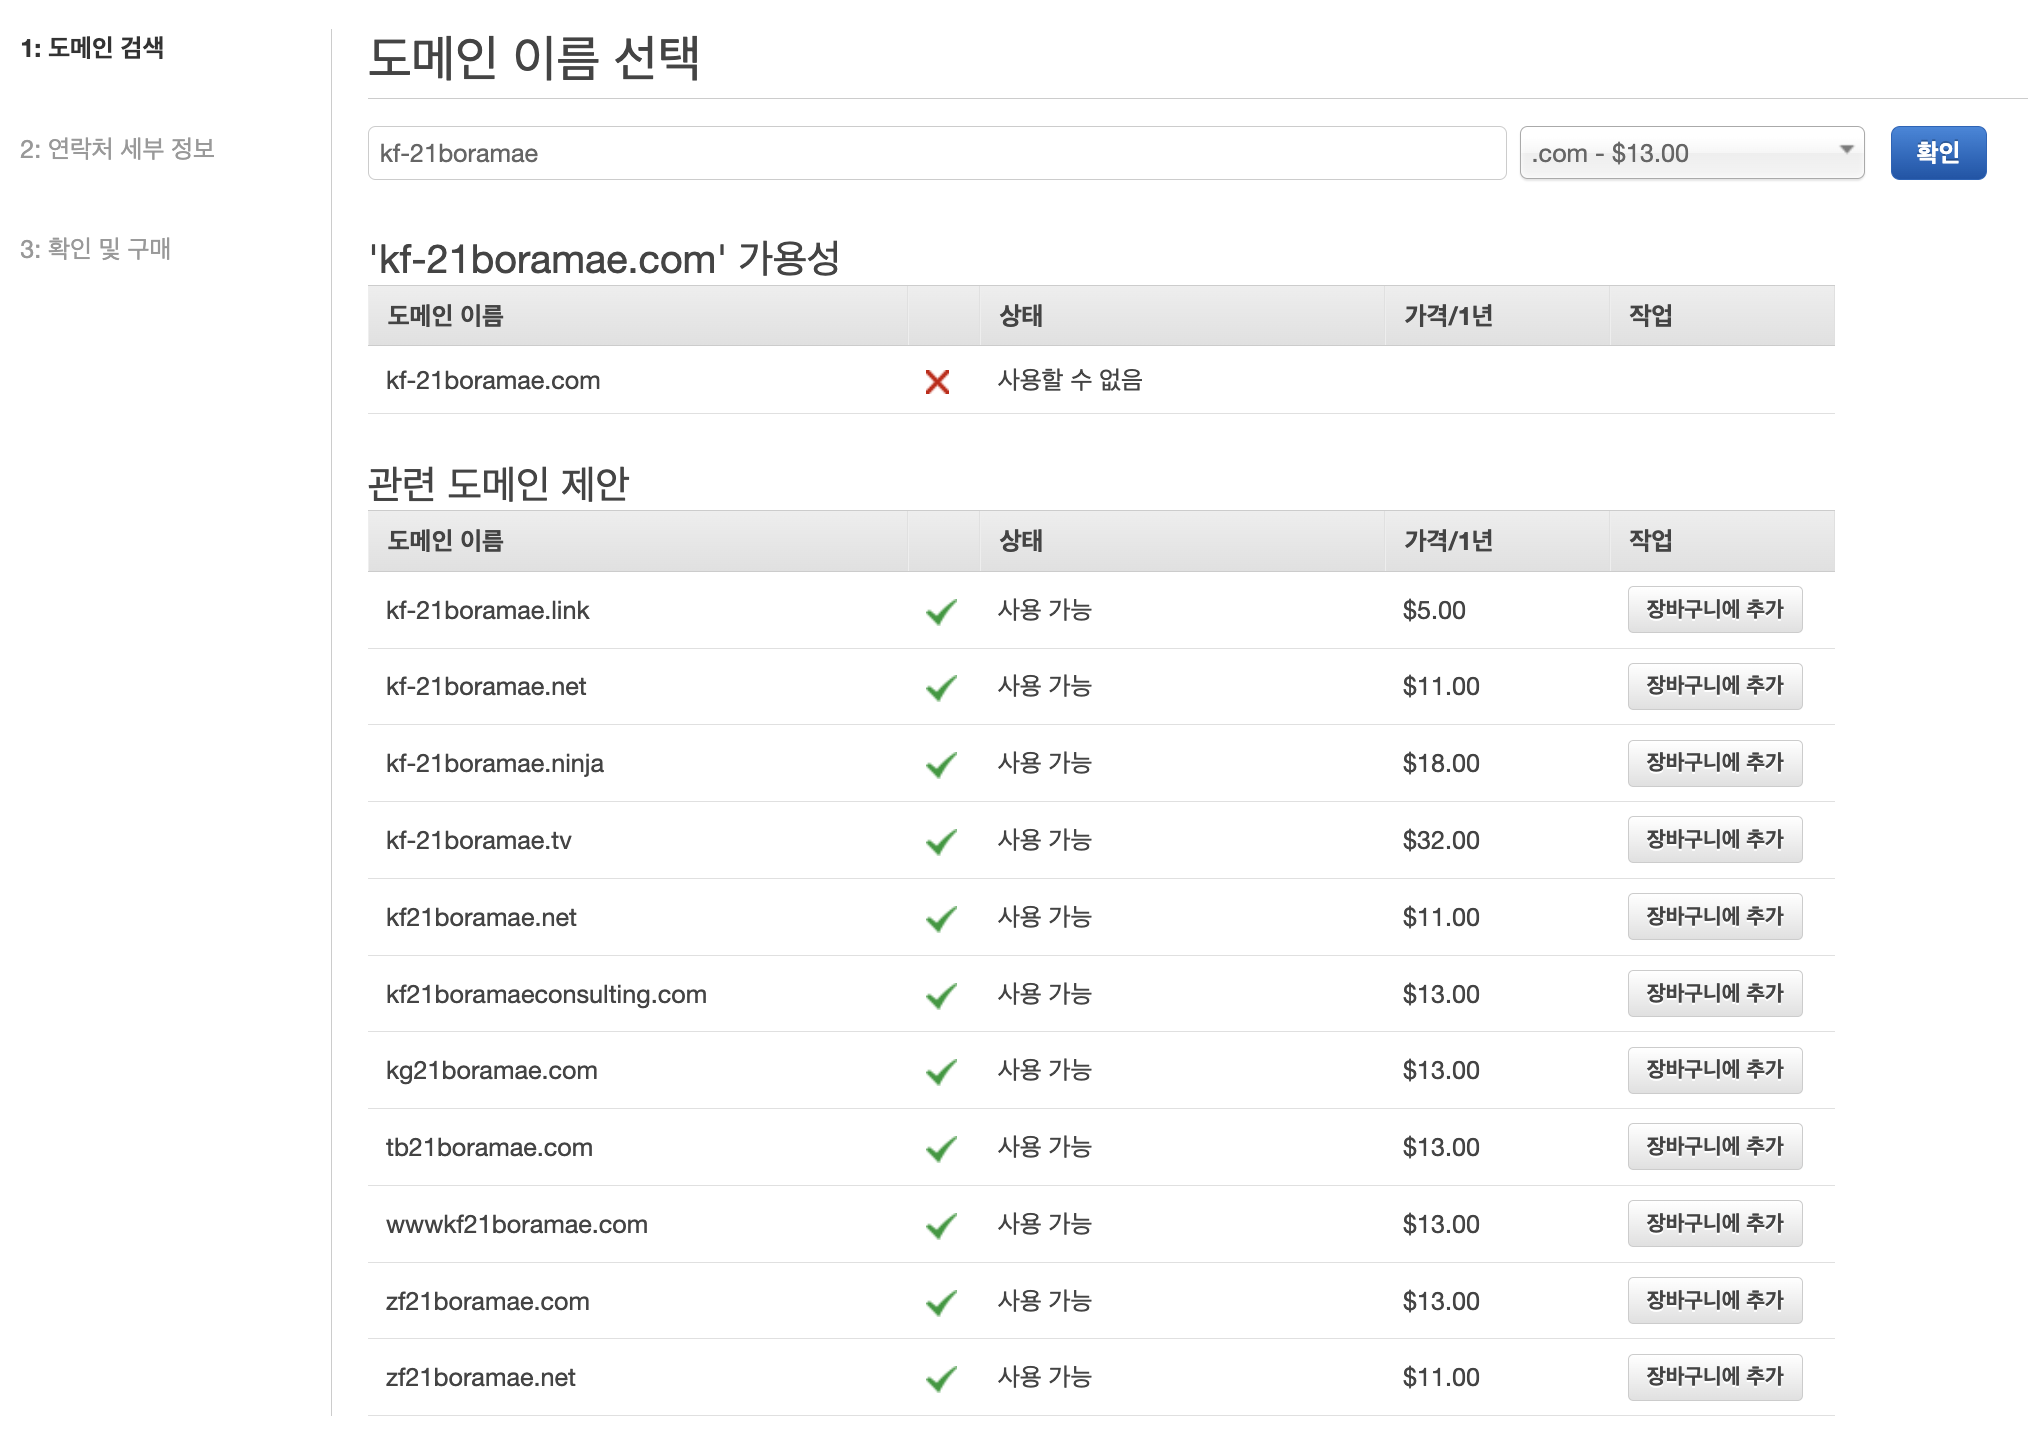This screenshot has height=1448, width=2028.
Task: Click green checkmark for kf-21boramae.link
Action: [x=941, y=611]
